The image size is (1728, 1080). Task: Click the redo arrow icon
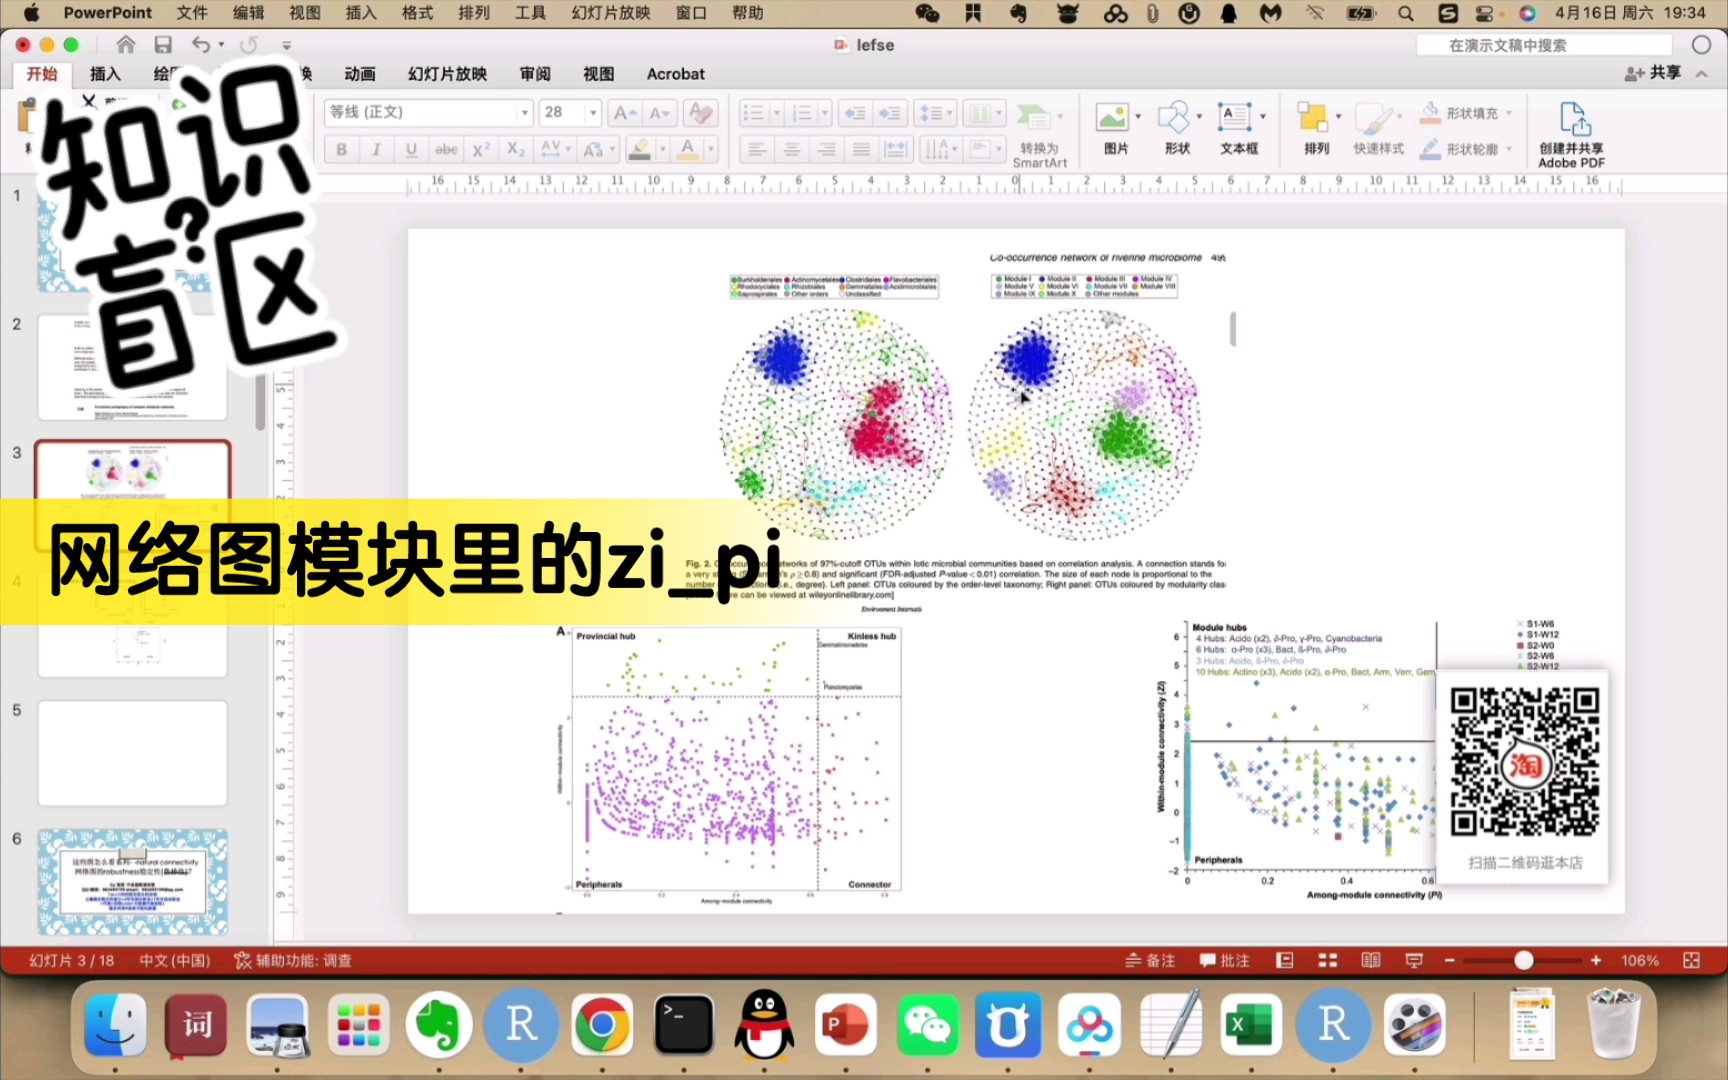point(249,45)
